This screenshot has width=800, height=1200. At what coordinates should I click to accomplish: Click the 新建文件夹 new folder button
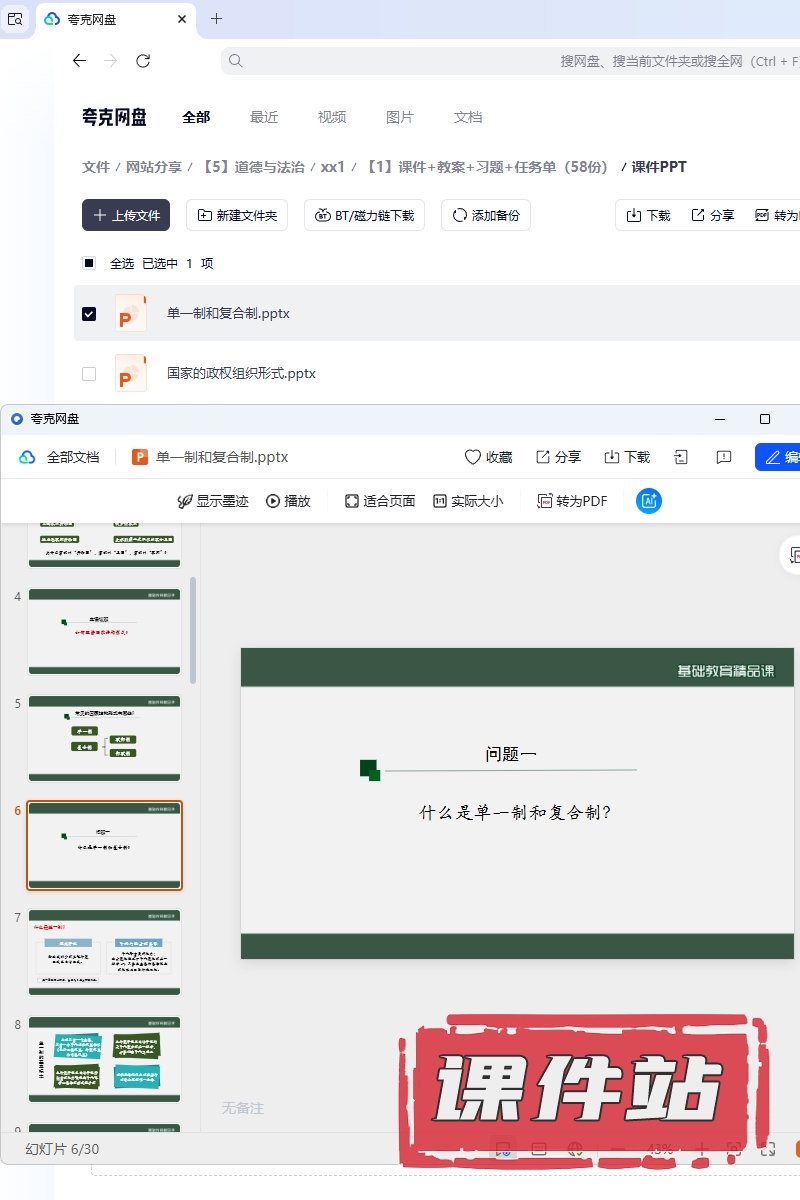238,215
